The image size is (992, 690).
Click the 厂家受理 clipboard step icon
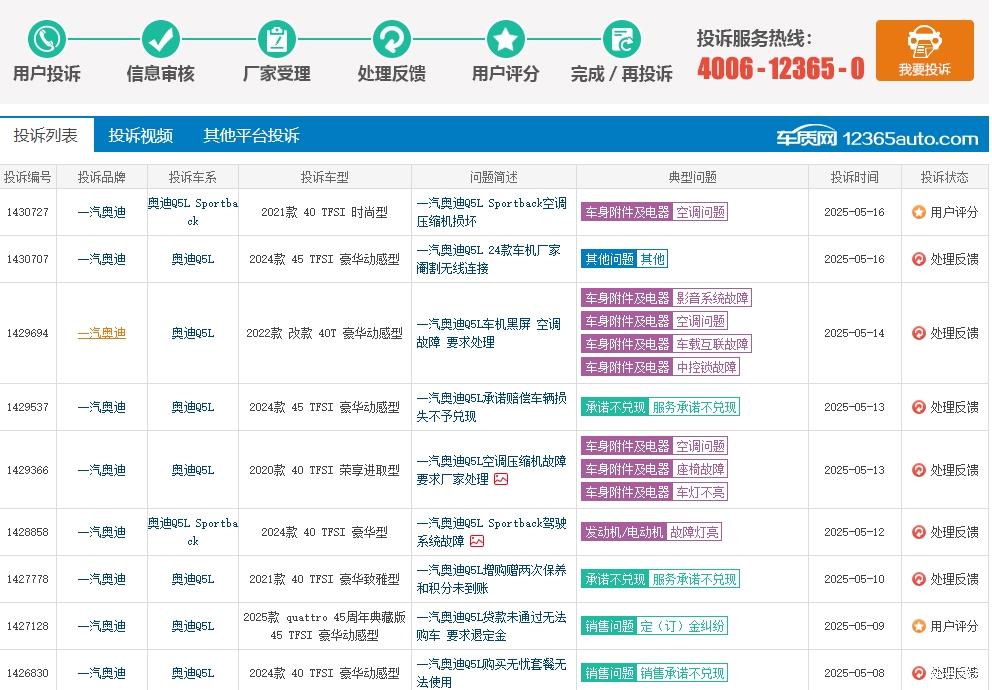point(276,39)
